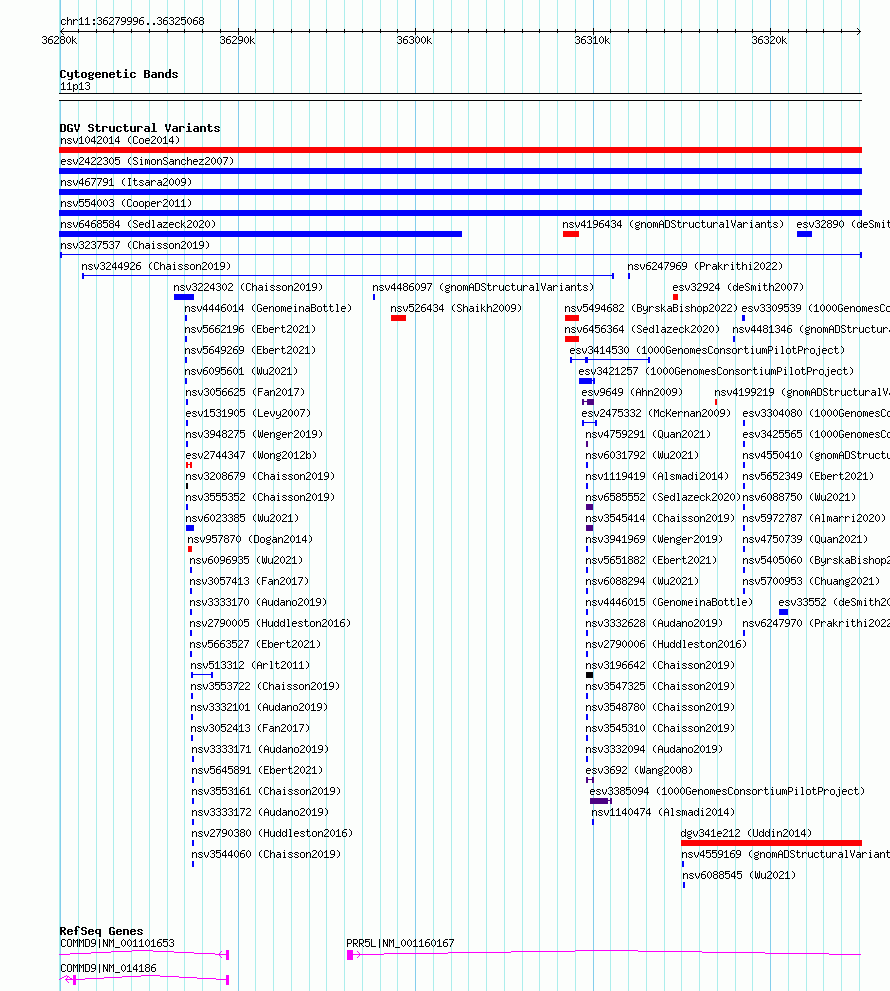The image size is (890, 991).
Task: Open label nsv2790005 (Huddleston2016)
Action: point(271,623)
